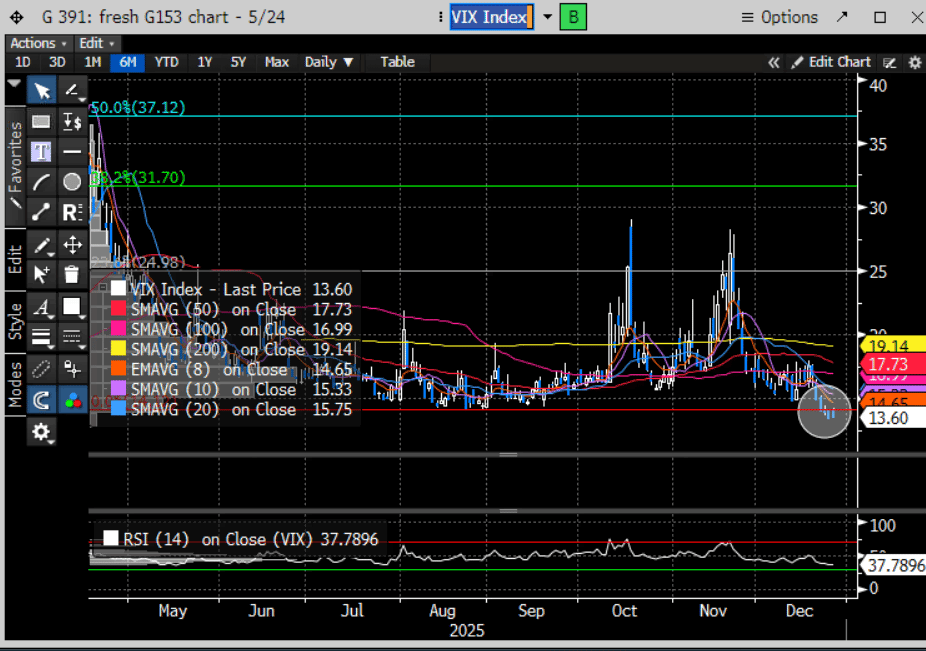Select the Text annotation tool

tap(42, 152)
